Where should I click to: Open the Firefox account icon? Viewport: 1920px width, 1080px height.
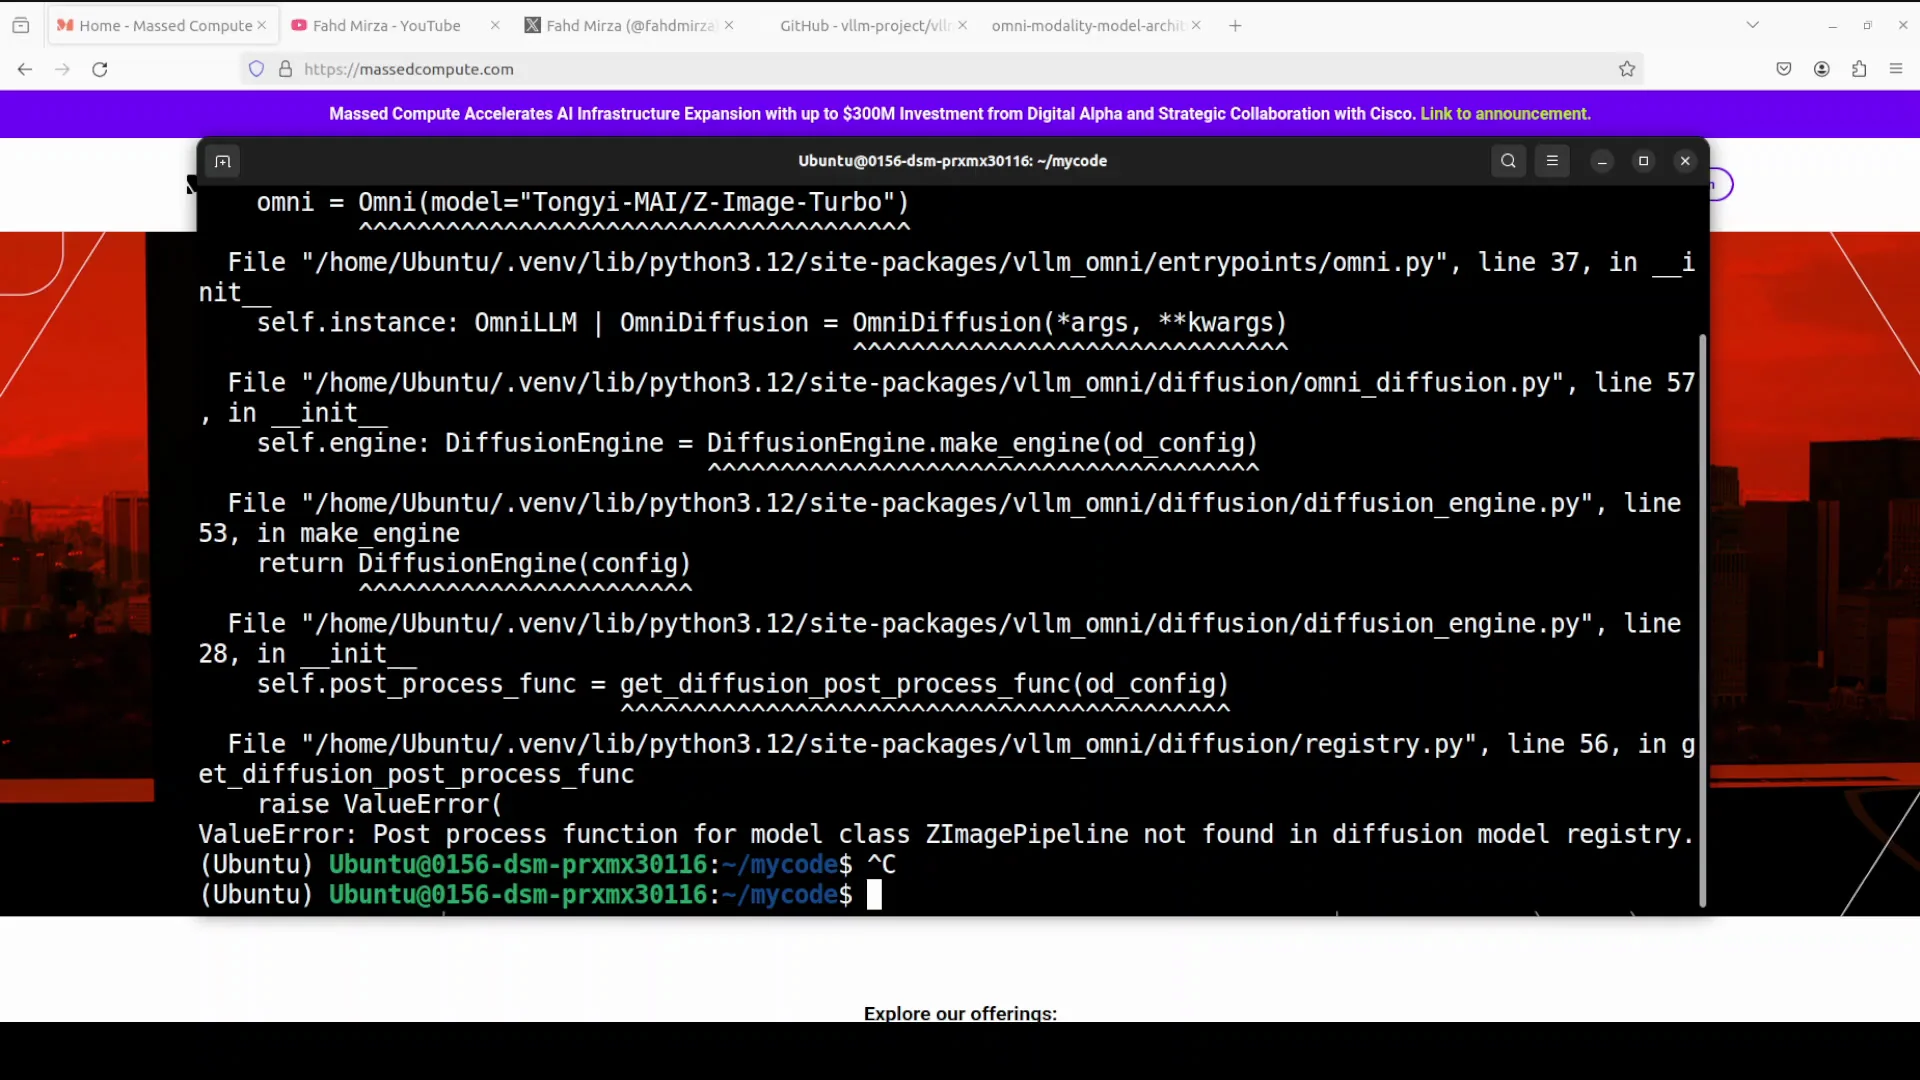pyautogui.click(x=1822, y=69)
